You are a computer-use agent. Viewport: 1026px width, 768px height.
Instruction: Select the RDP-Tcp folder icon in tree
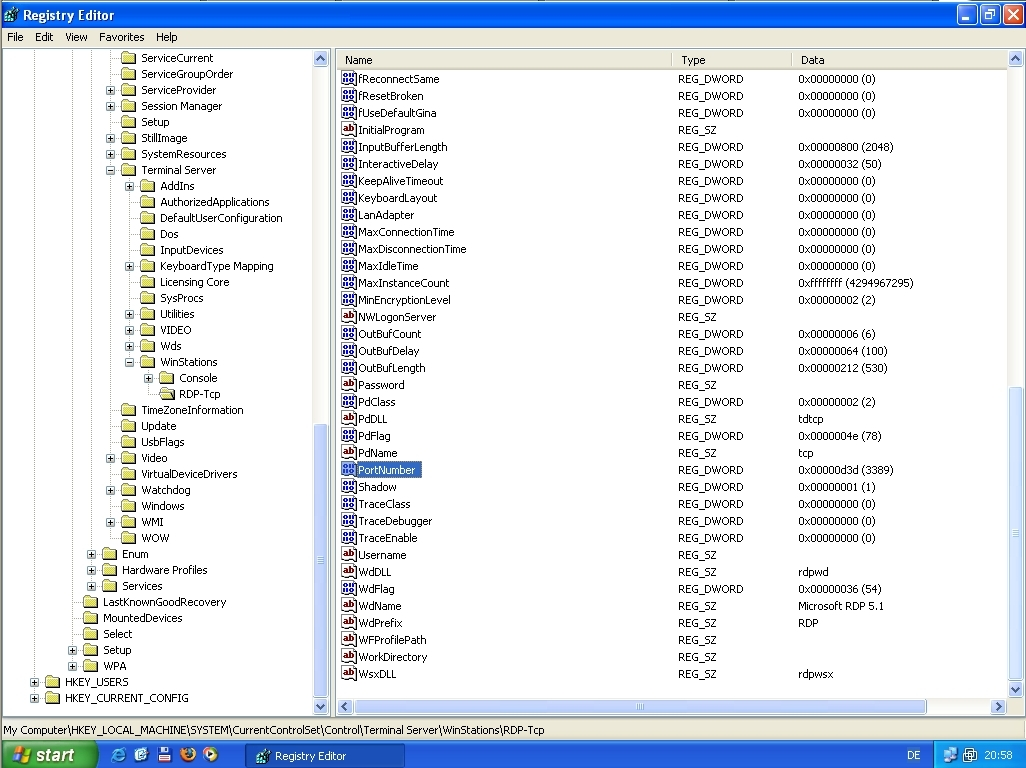pos(166,394)
